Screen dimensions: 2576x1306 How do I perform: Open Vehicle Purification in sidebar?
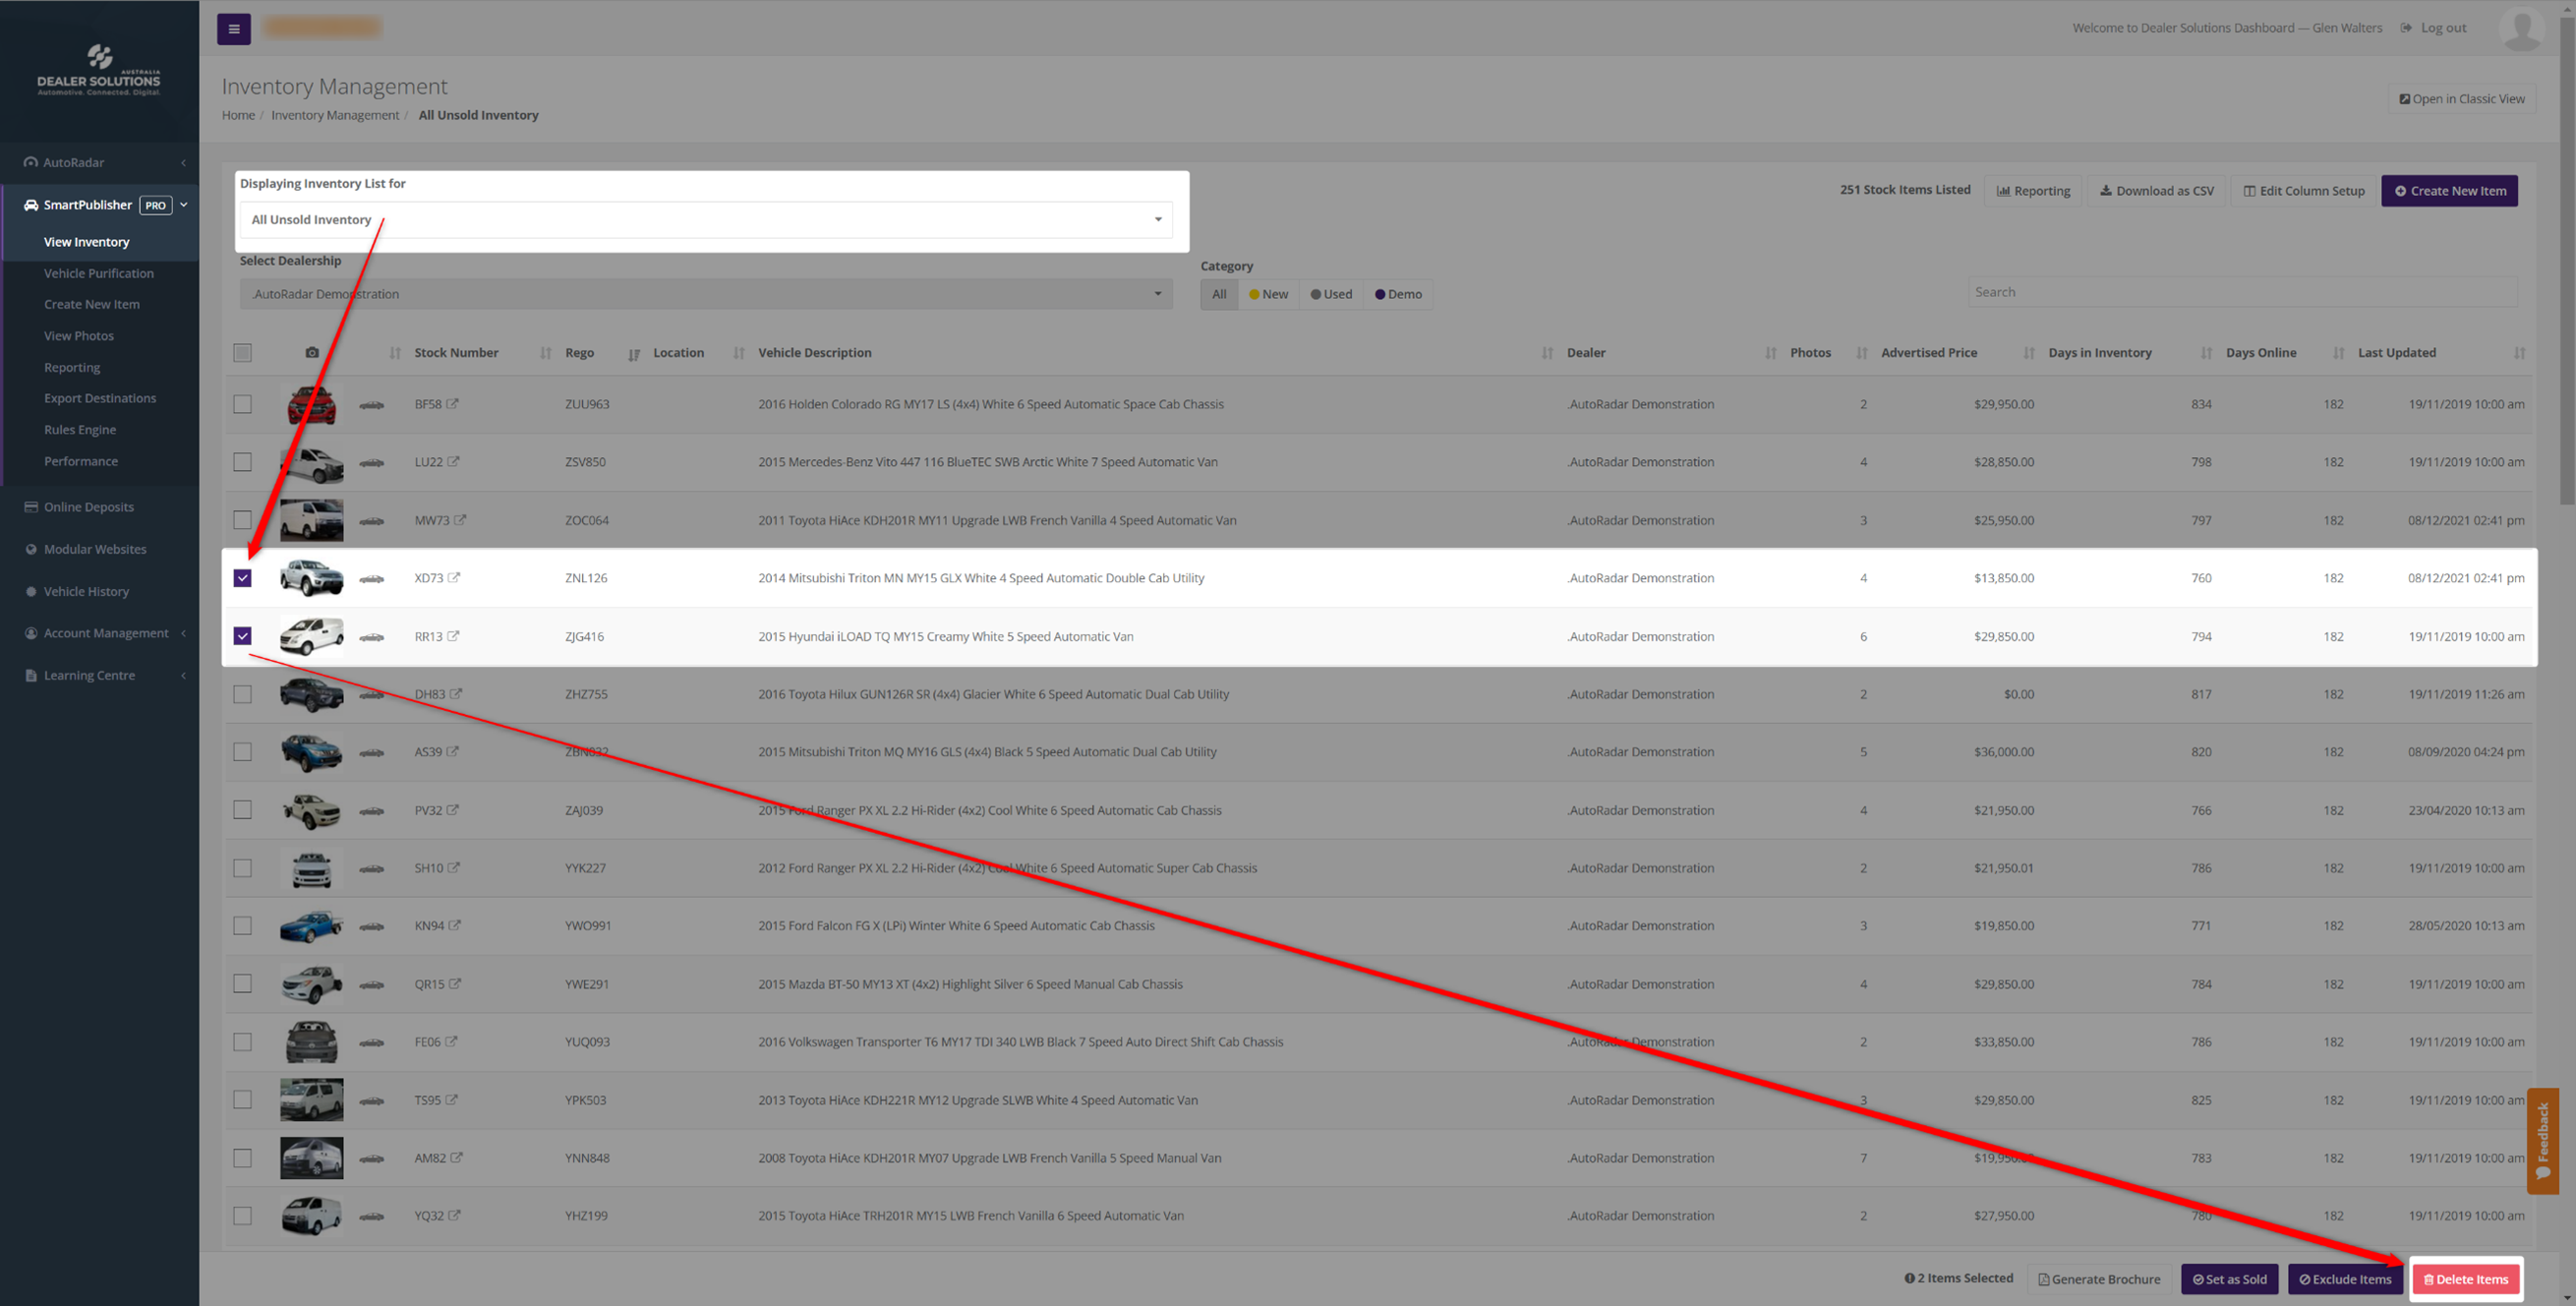coord(99,273)
